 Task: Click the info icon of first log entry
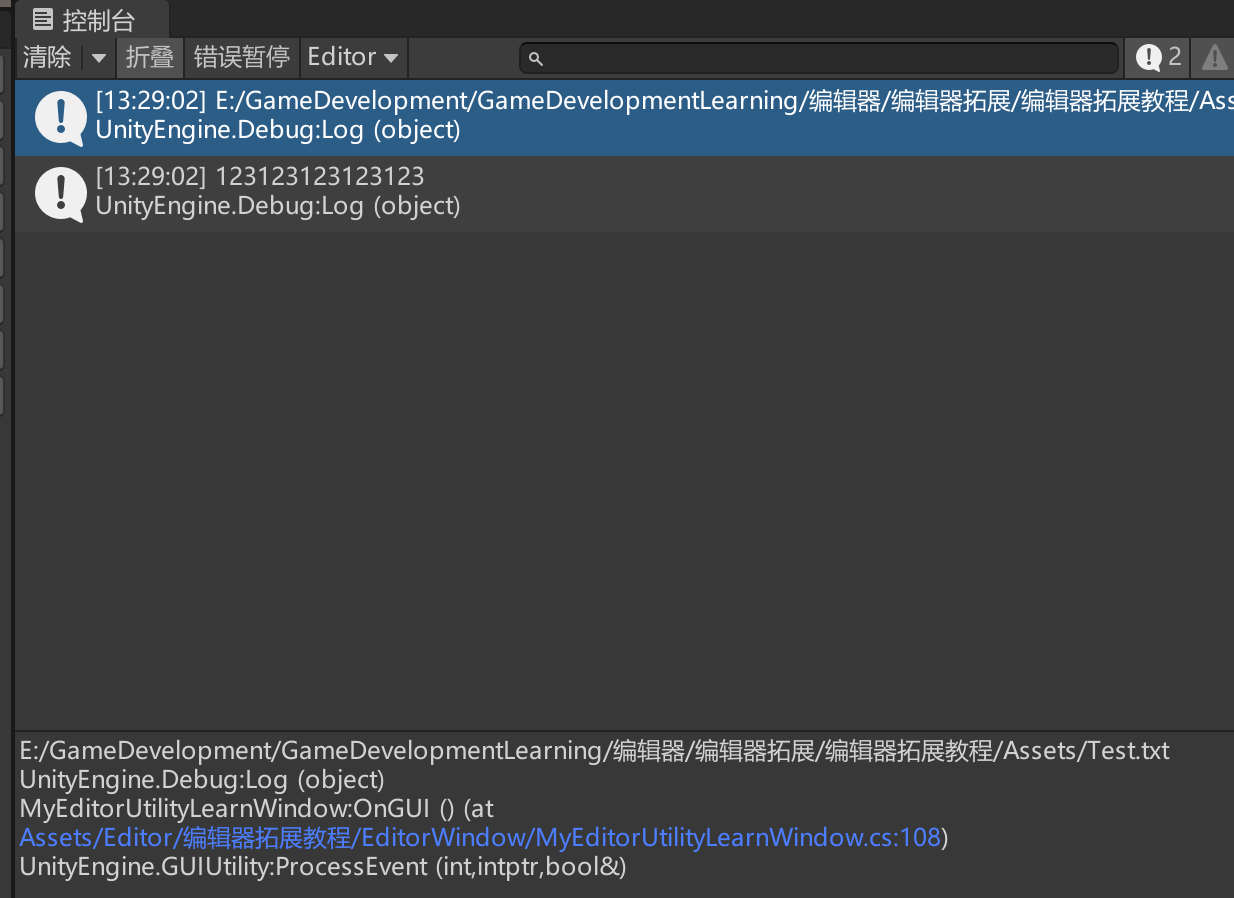click(x=61, y=118)
